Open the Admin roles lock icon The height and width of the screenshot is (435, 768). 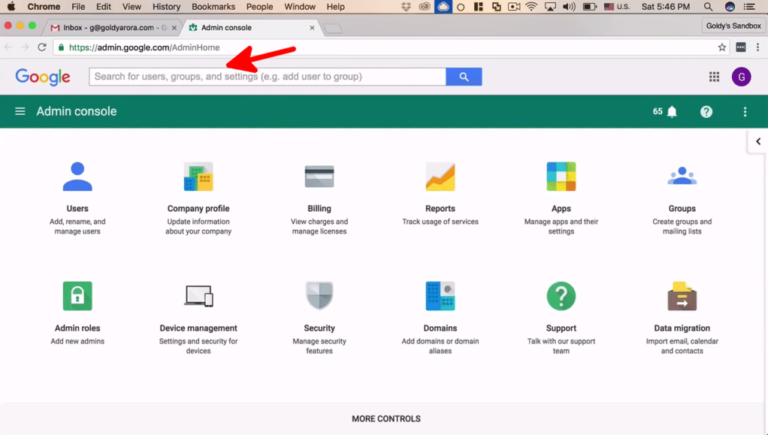pyautogui.click(x=77, y=296)
